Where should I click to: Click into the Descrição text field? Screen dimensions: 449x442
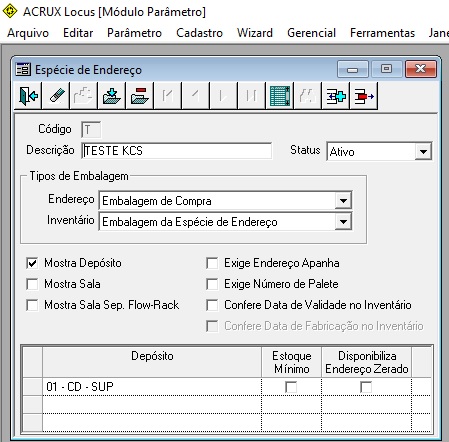[177, 151]
